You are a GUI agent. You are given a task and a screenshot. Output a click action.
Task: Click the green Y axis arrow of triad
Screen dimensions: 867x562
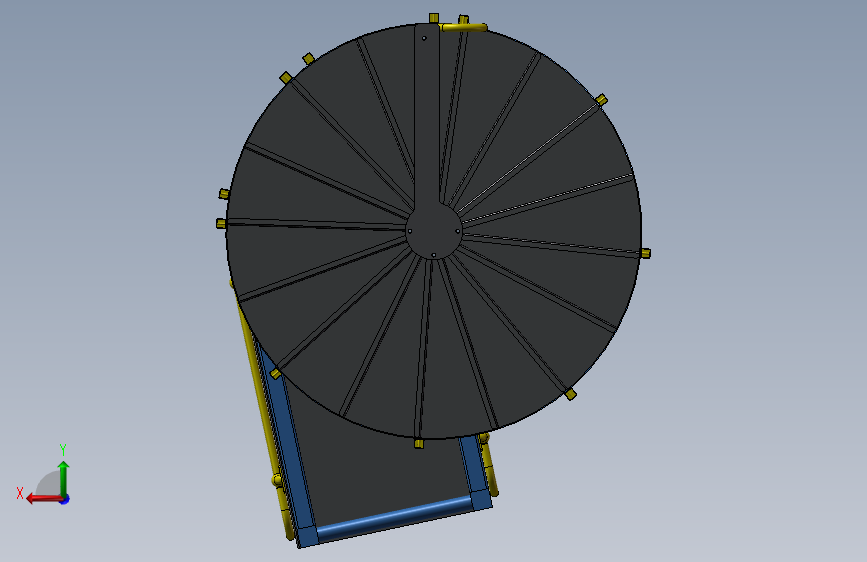point(64,478)
